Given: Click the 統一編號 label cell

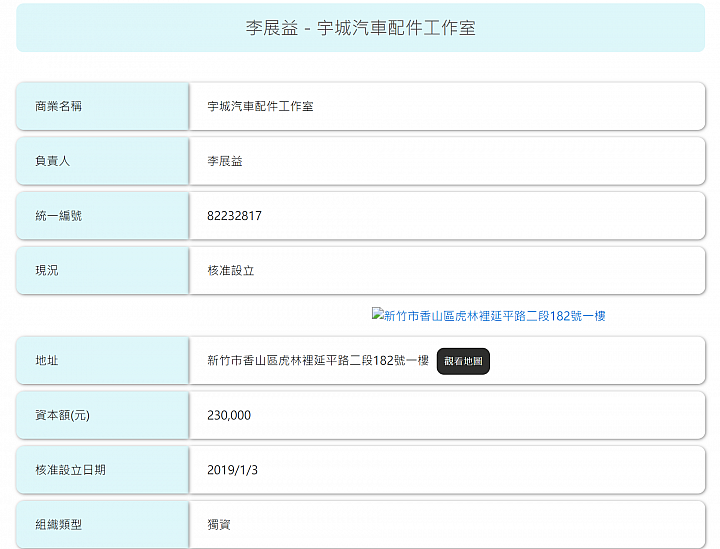Looking at the screenshot, I should coord(102,216).
